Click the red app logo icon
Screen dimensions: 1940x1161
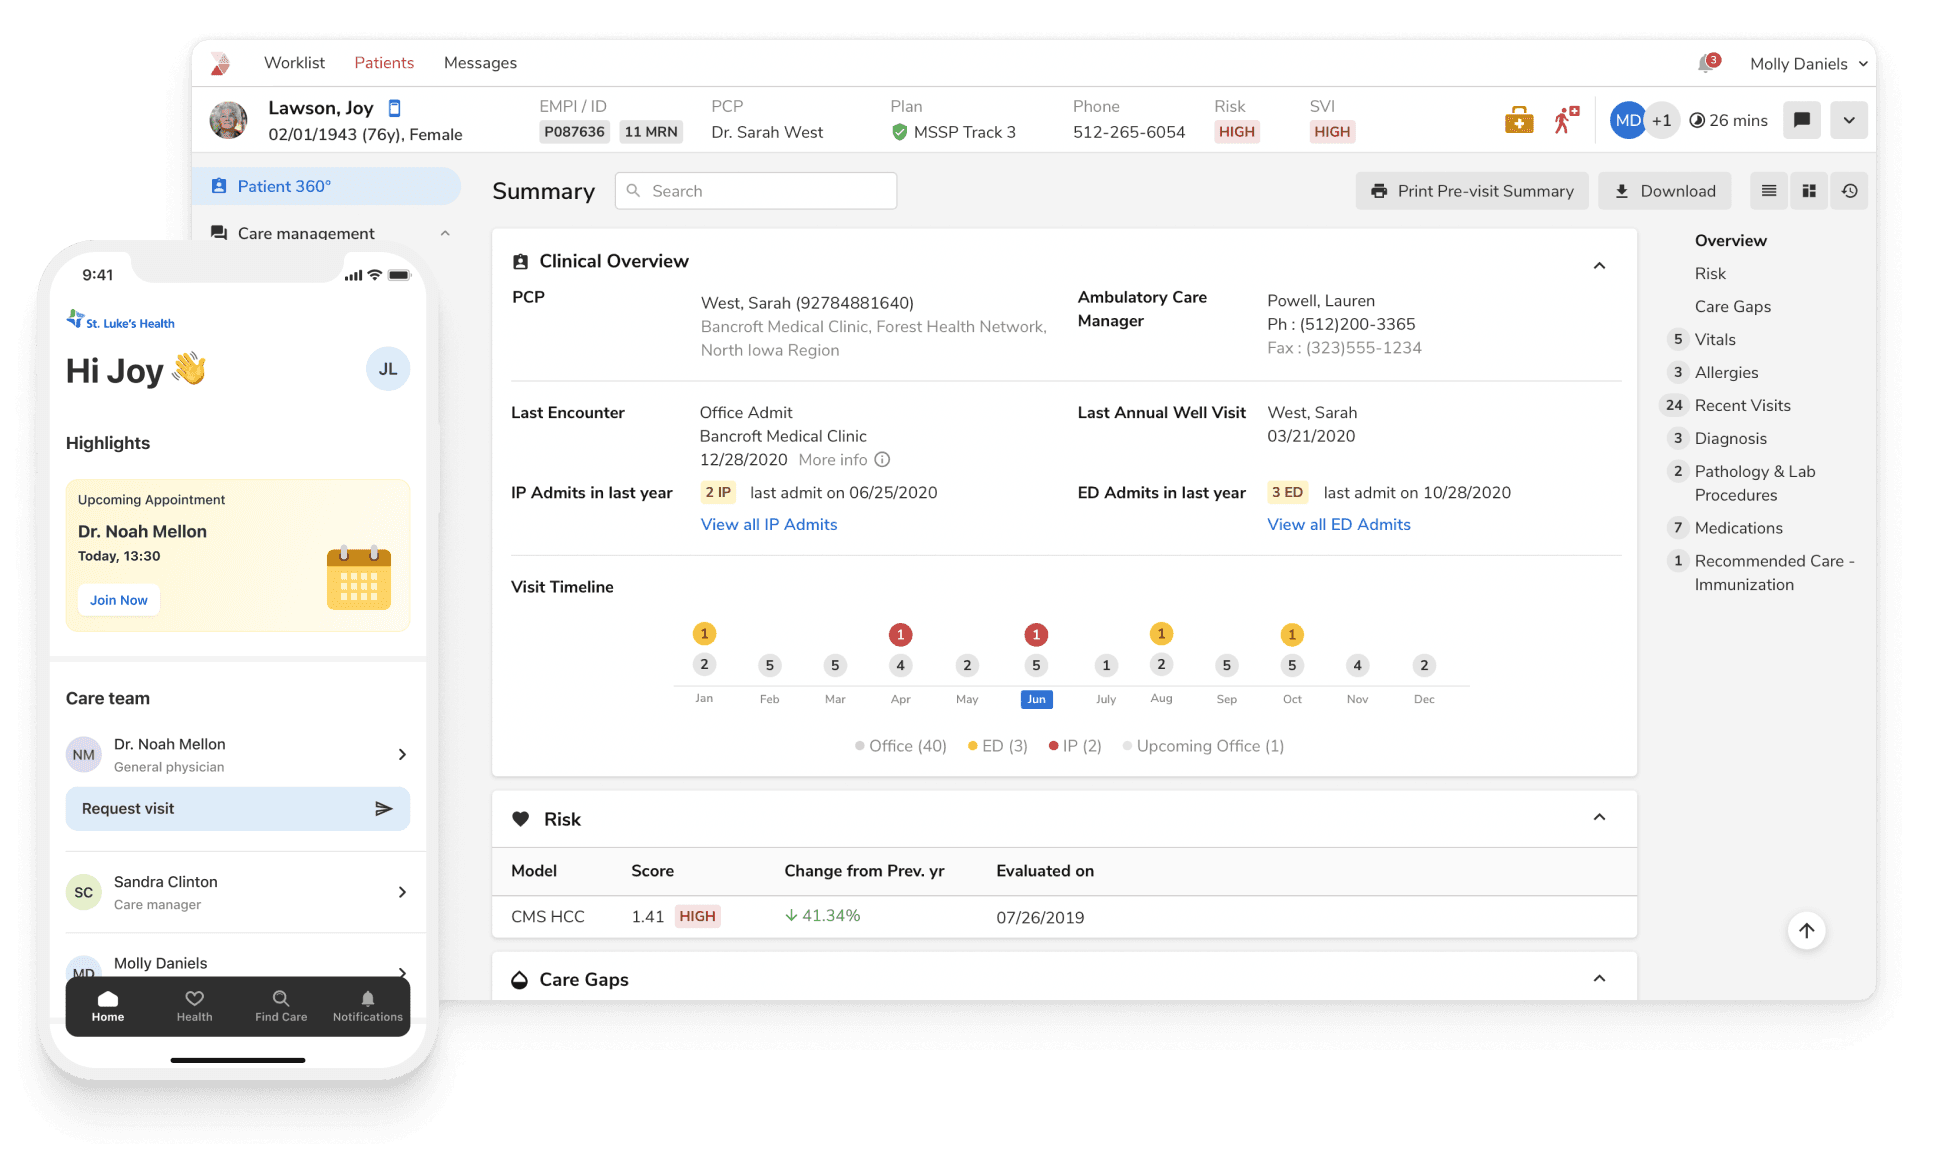(x=220, y=63)
